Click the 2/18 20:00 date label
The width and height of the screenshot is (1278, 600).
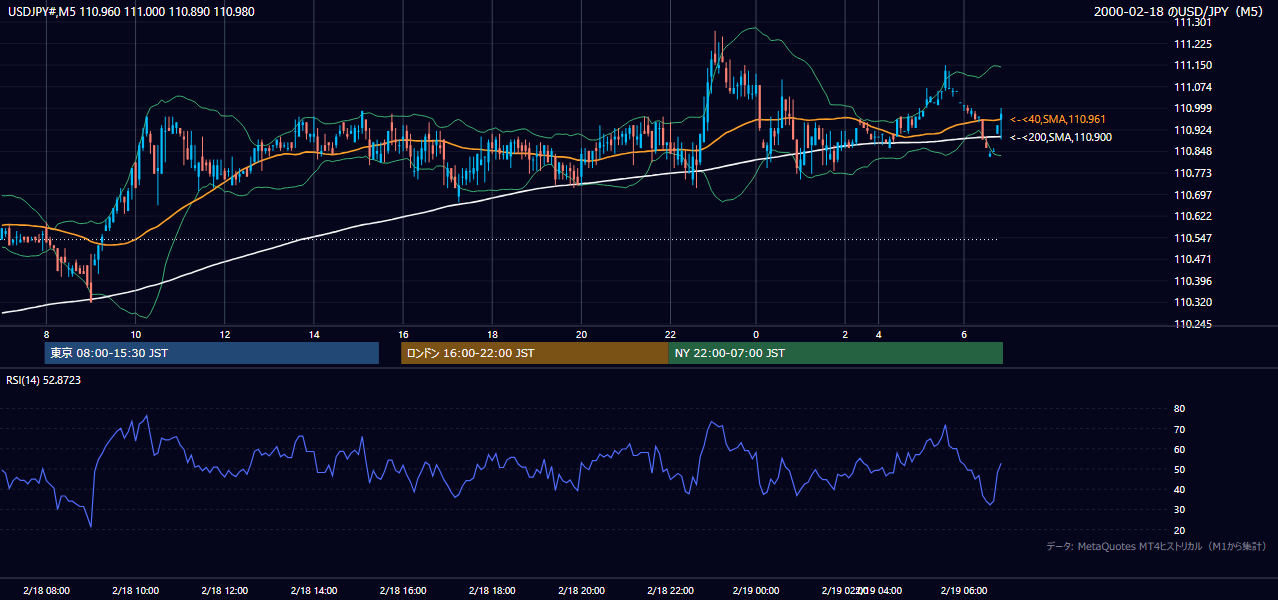[x=581, y=591]
